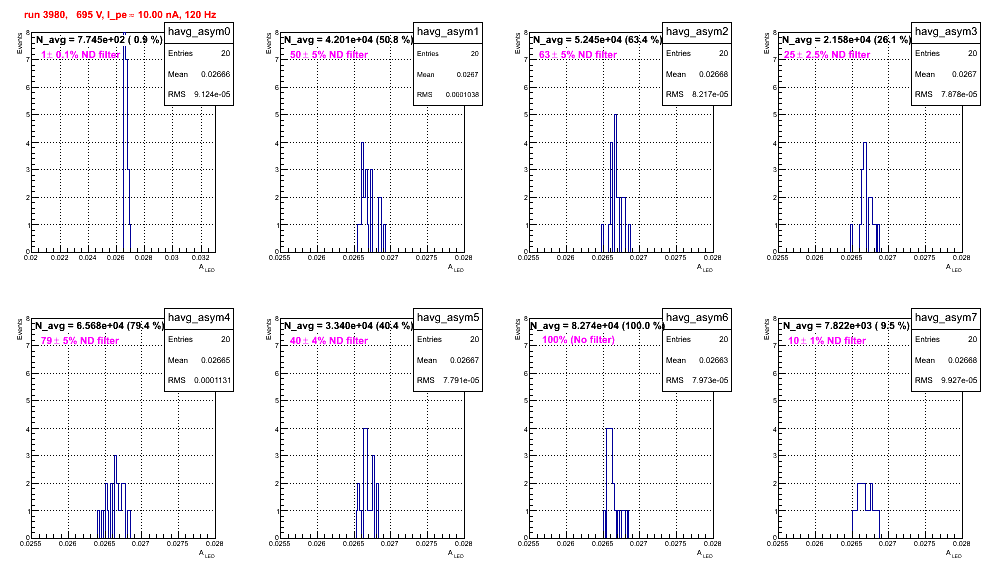Click the N_avg = 2.158e+04 label
The image size is (996, 572).
point(846,39)
